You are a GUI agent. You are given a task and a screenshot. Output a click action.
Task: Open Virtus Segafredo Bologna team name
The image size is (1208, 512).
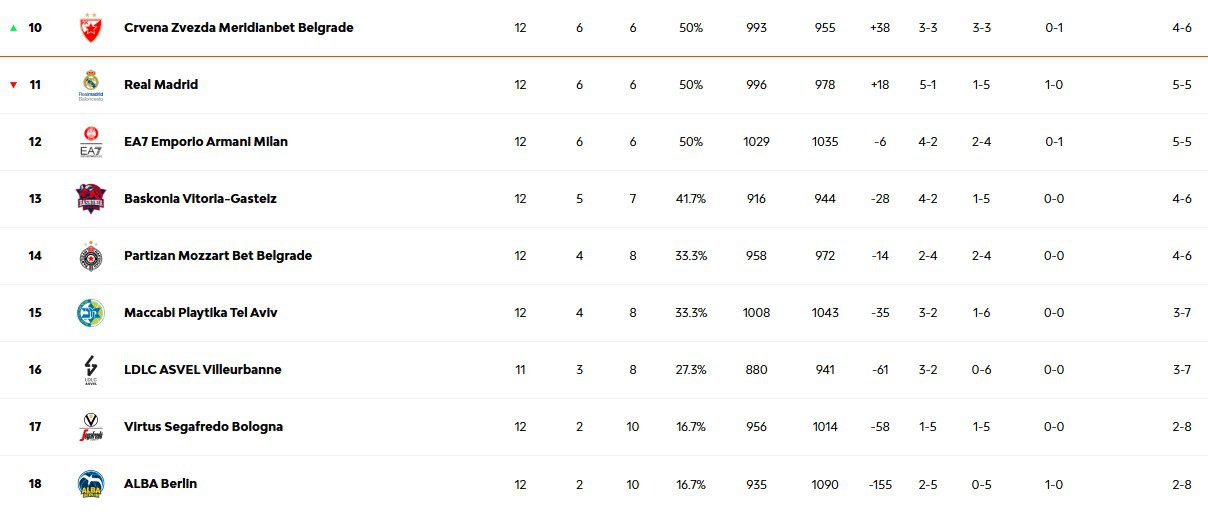(x=203, y=427)
